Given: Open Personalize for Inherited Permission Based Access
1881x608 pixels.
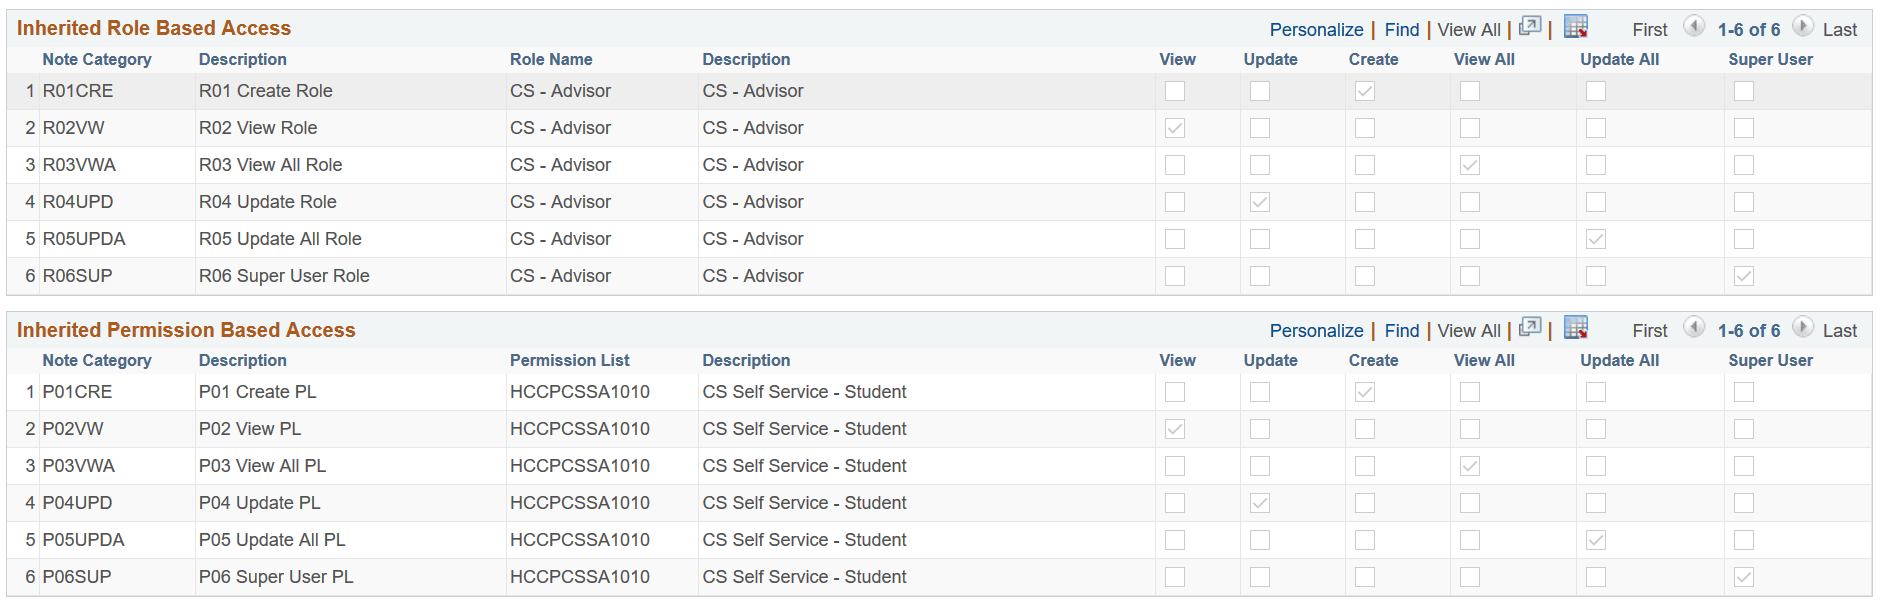Looking at the screenshot, I should tap(1316, 330).
